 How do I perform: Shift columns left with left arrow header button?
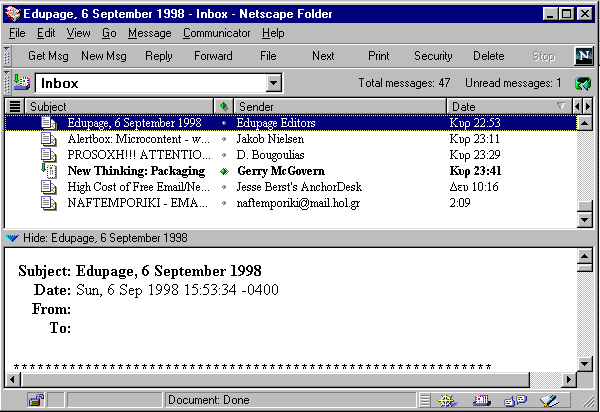(x=577, y=106)
